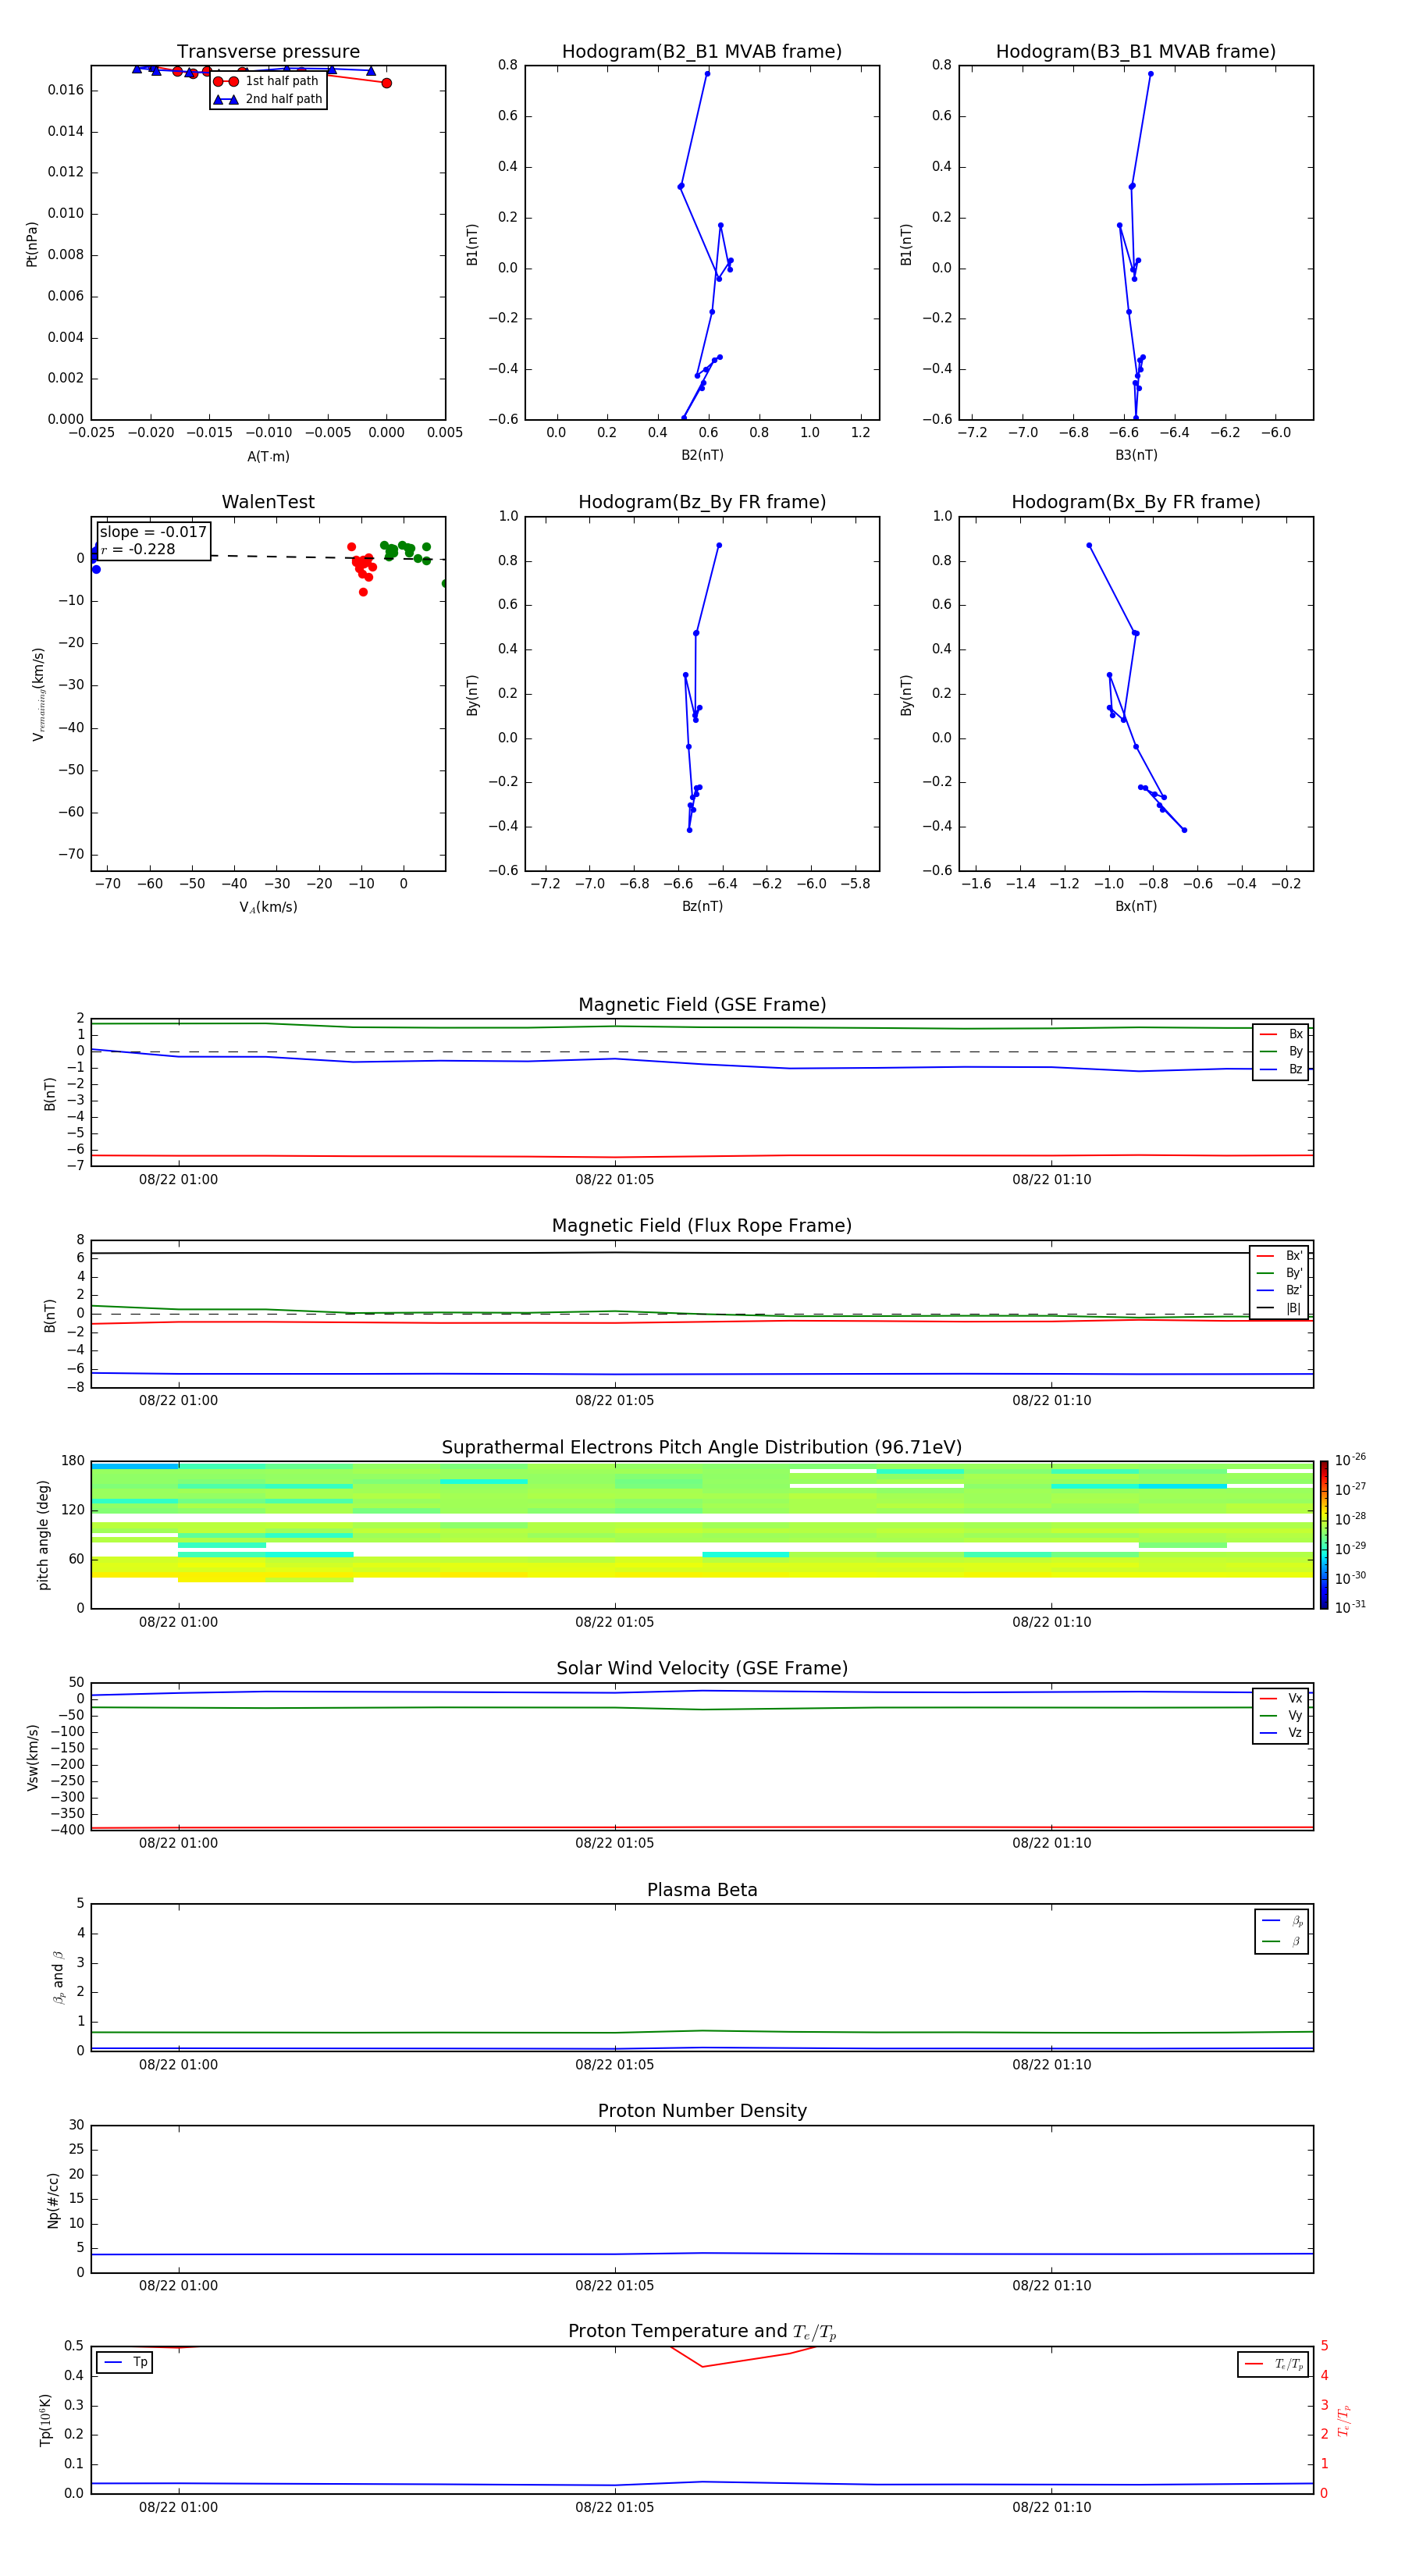The image size is (1405, 2576).
Task: Select the "Hodogram(B3_B1 MVAB frame)" title
Action: pyautogui.click(x=1136, y=51)
